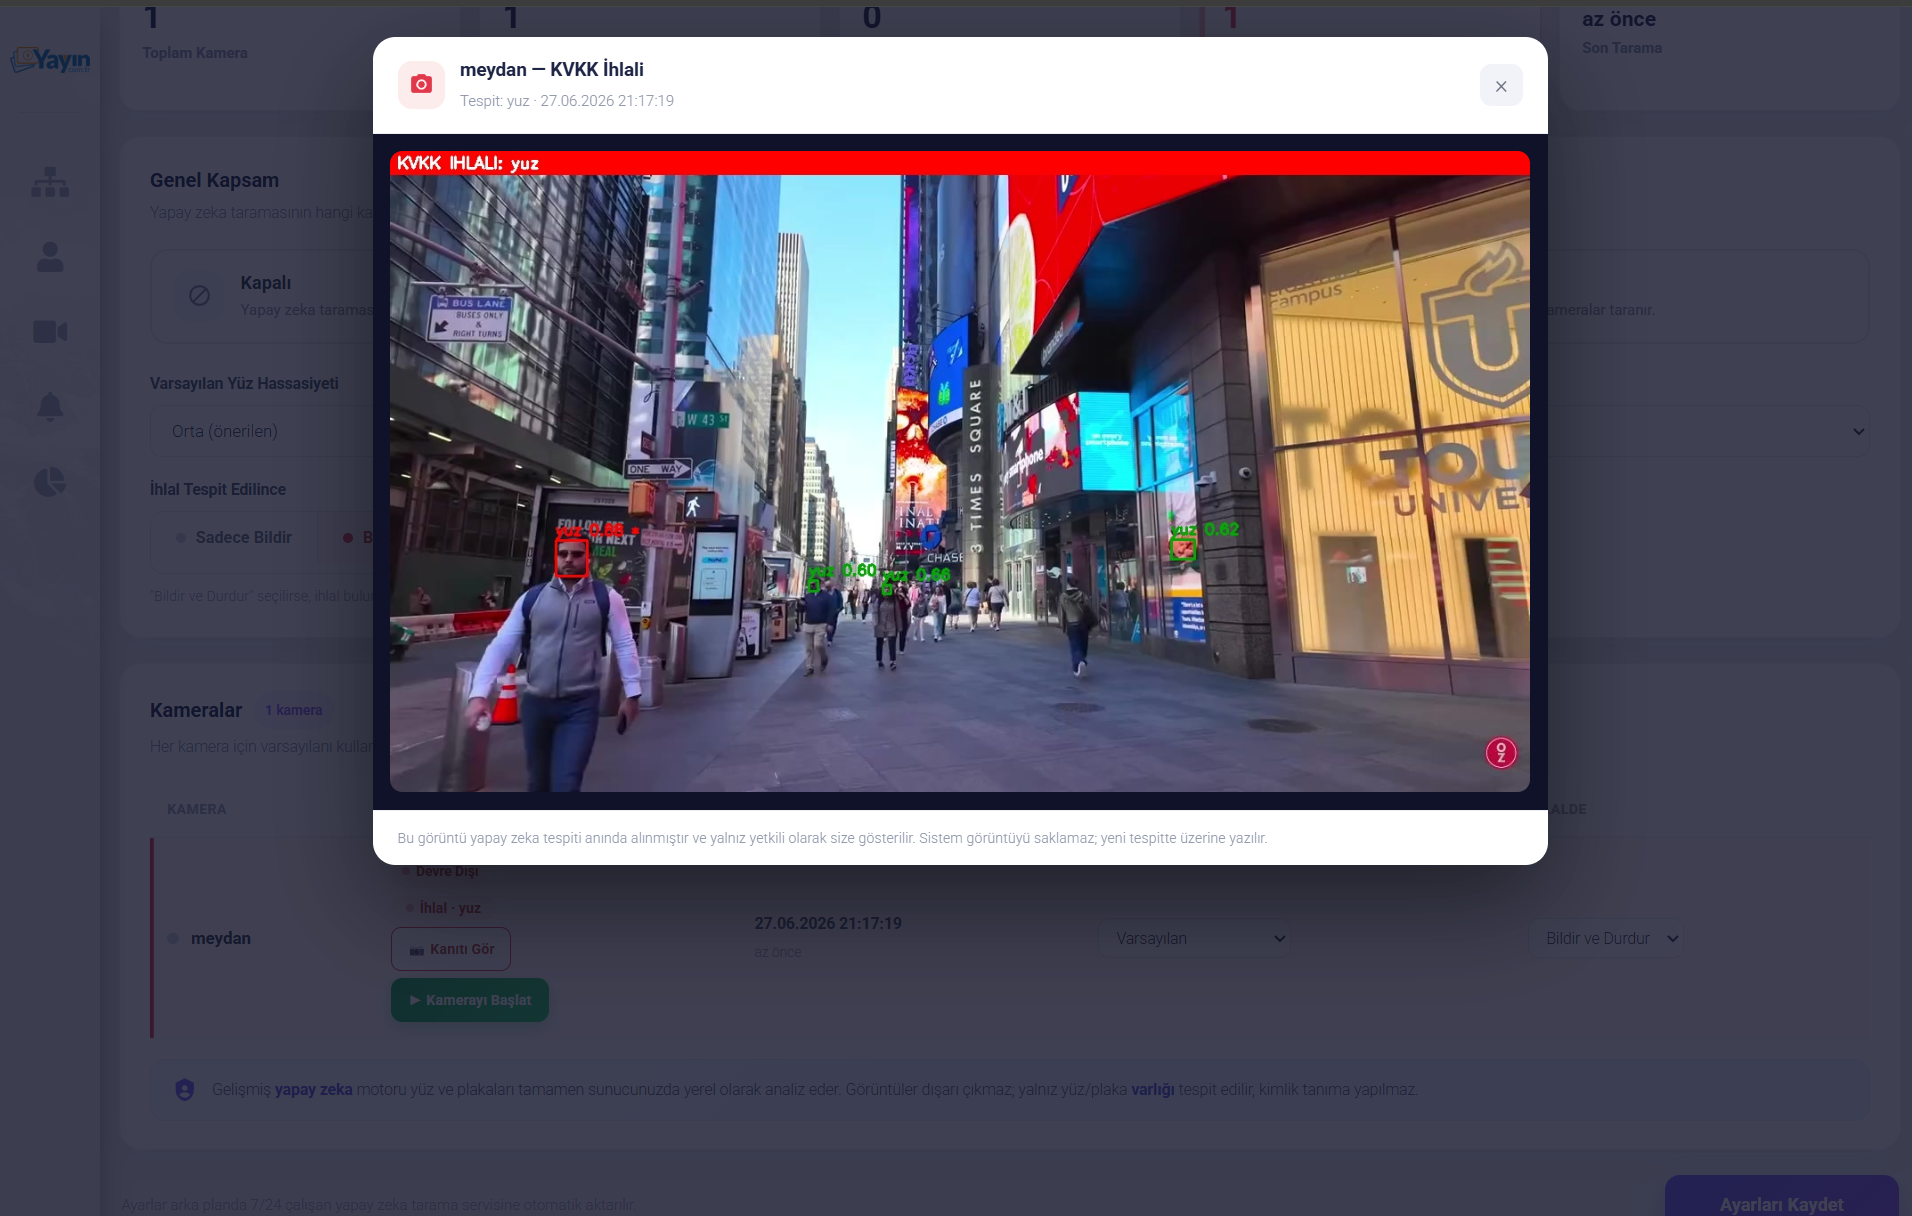Click the 1 kamera badge
1912x1216 pixels.
(294, 711)
